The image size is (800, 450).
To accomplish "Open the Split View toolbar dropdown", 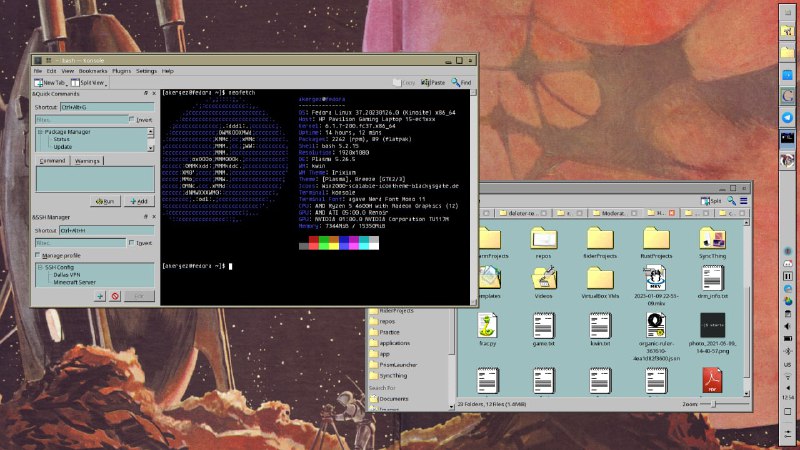I will tap(89, 83).
